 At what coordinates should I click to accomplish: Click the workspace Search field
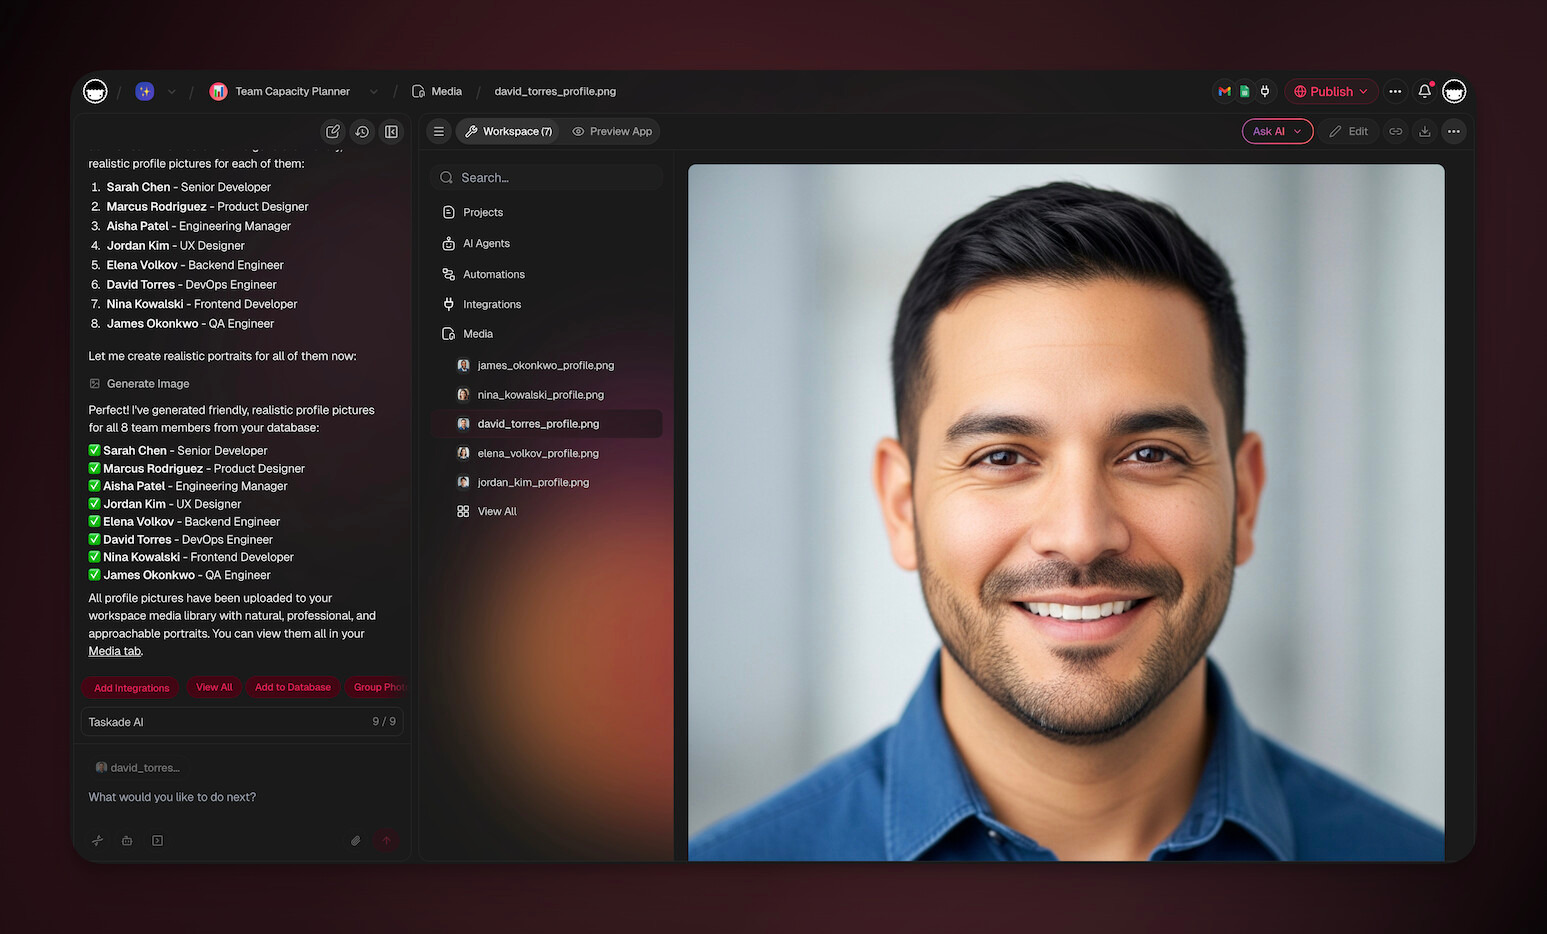pos(547,178)
